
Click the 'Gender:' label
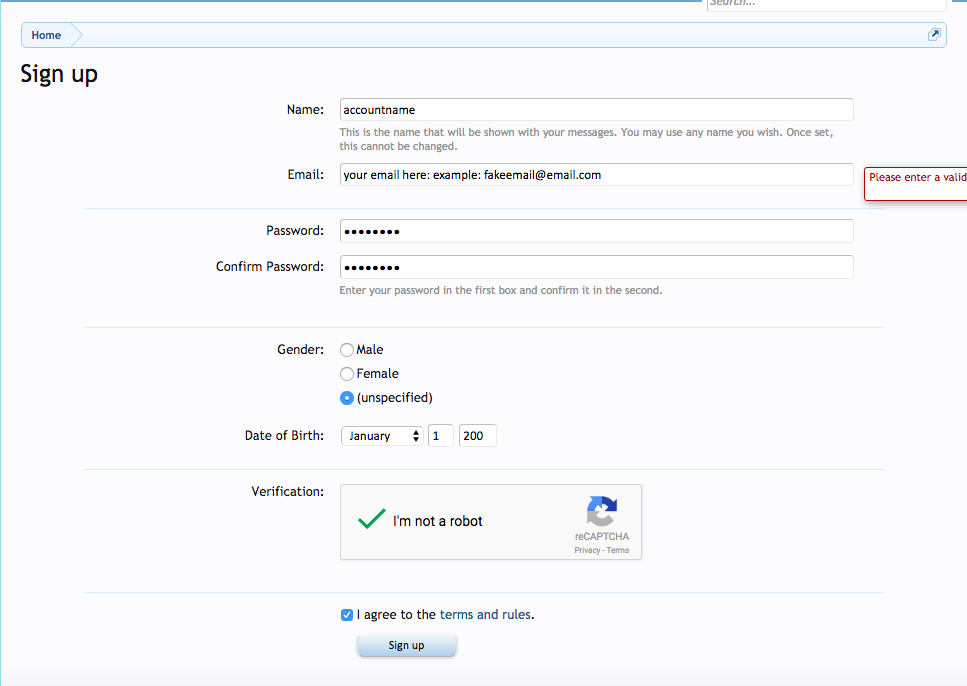(300, 350)
